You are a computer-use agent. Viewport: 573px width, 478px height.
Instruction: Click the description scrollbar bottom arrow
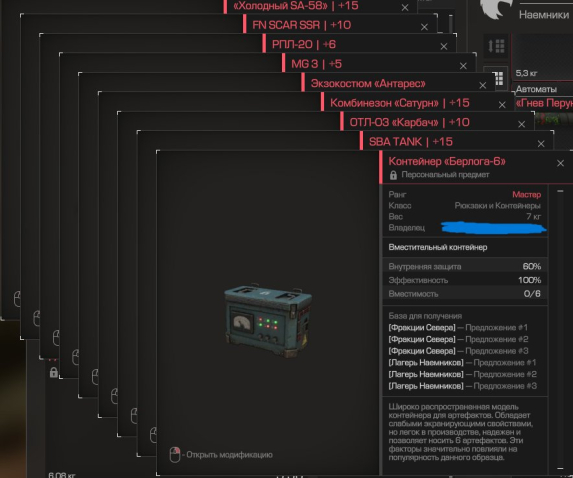point(560,468)
